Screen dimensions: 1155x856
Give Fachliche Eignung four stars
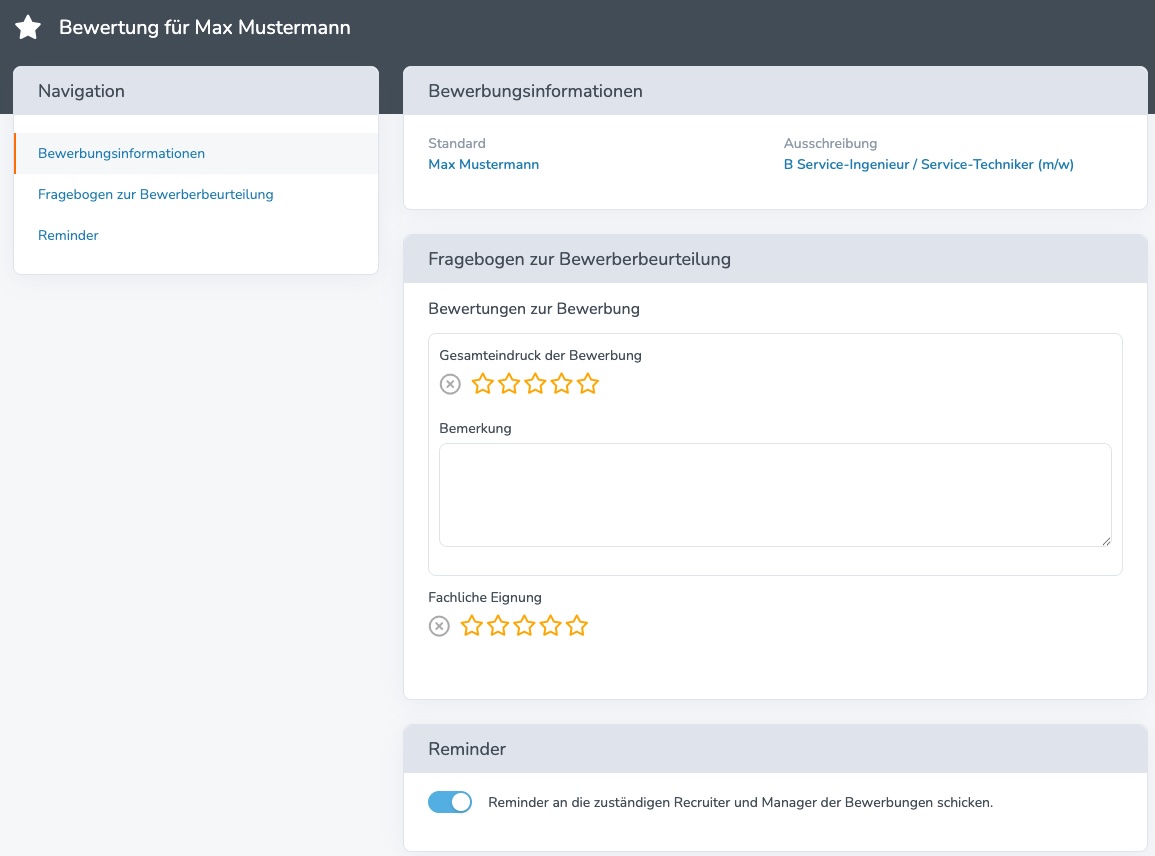tap(551, 627)
